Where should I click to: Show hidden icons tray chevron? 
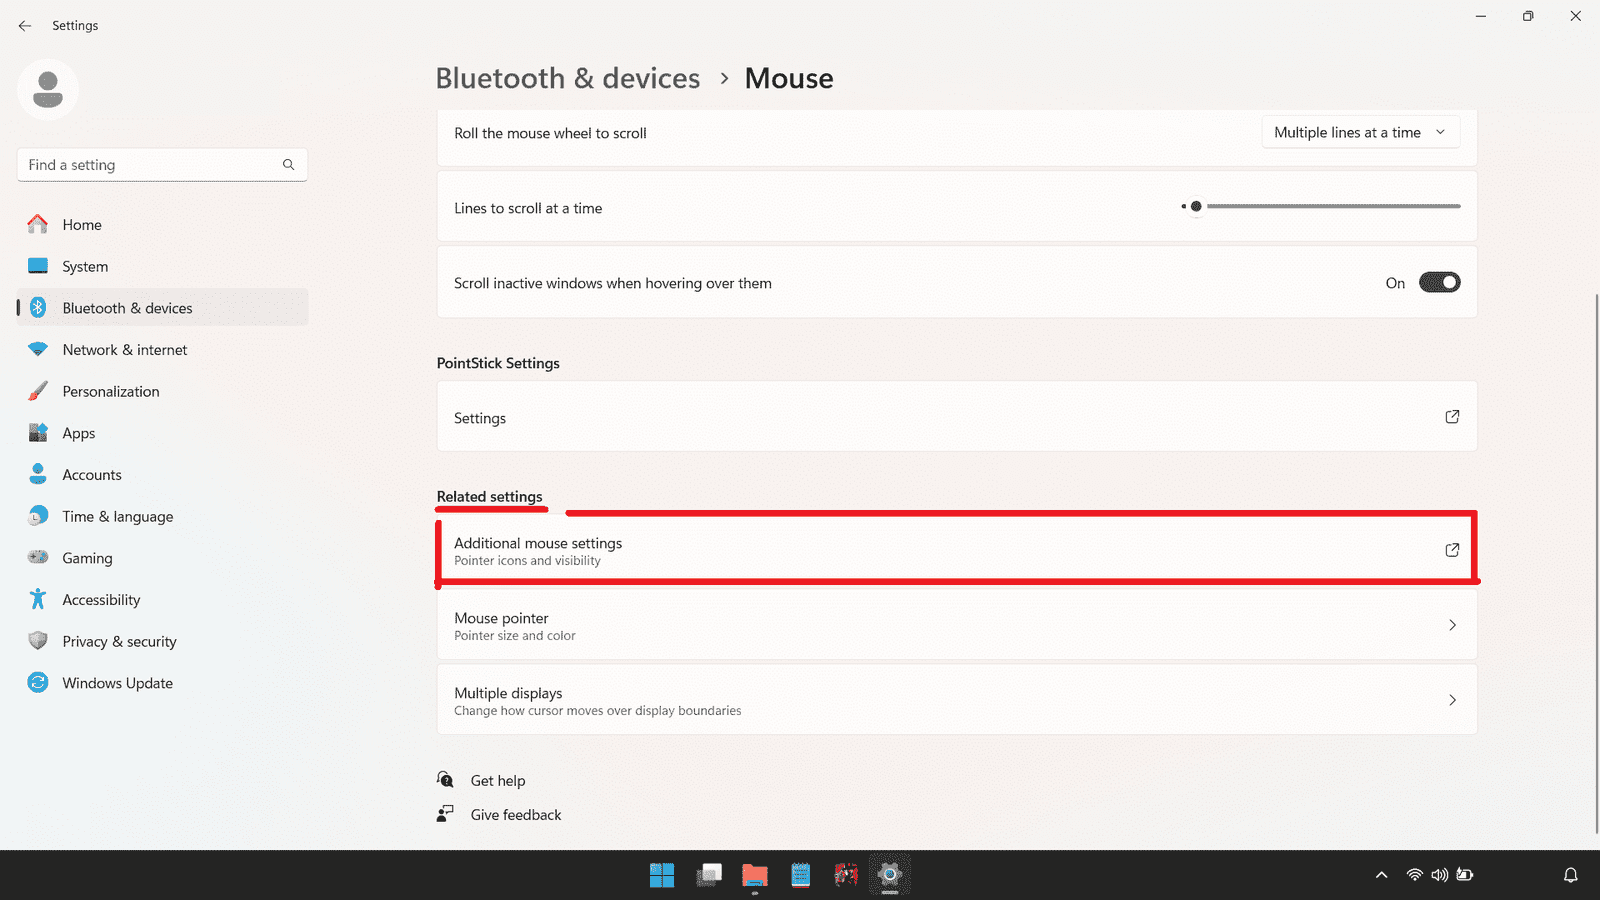point(1381,875)
